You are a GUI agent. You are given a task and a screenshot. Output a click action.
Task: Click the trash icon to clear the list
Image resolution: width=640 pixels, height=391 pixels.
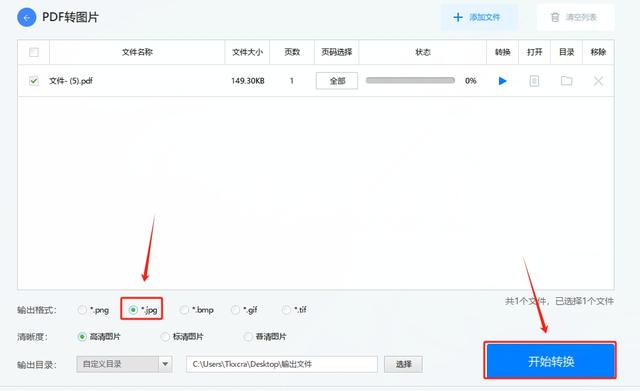click(555, 17)
